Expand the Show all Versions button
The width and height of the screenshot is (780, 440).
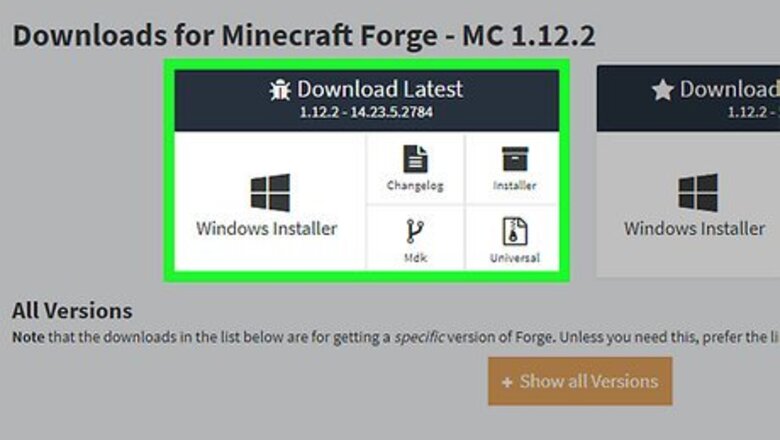tap(580, 381)
